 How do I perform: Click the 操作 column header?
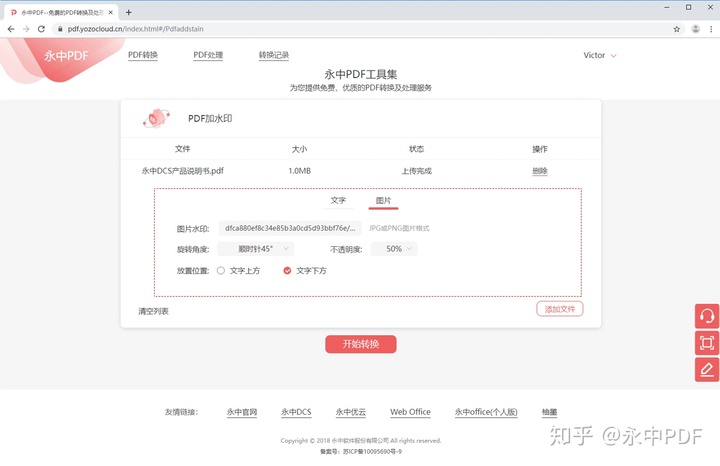click(x=540, y=149)
